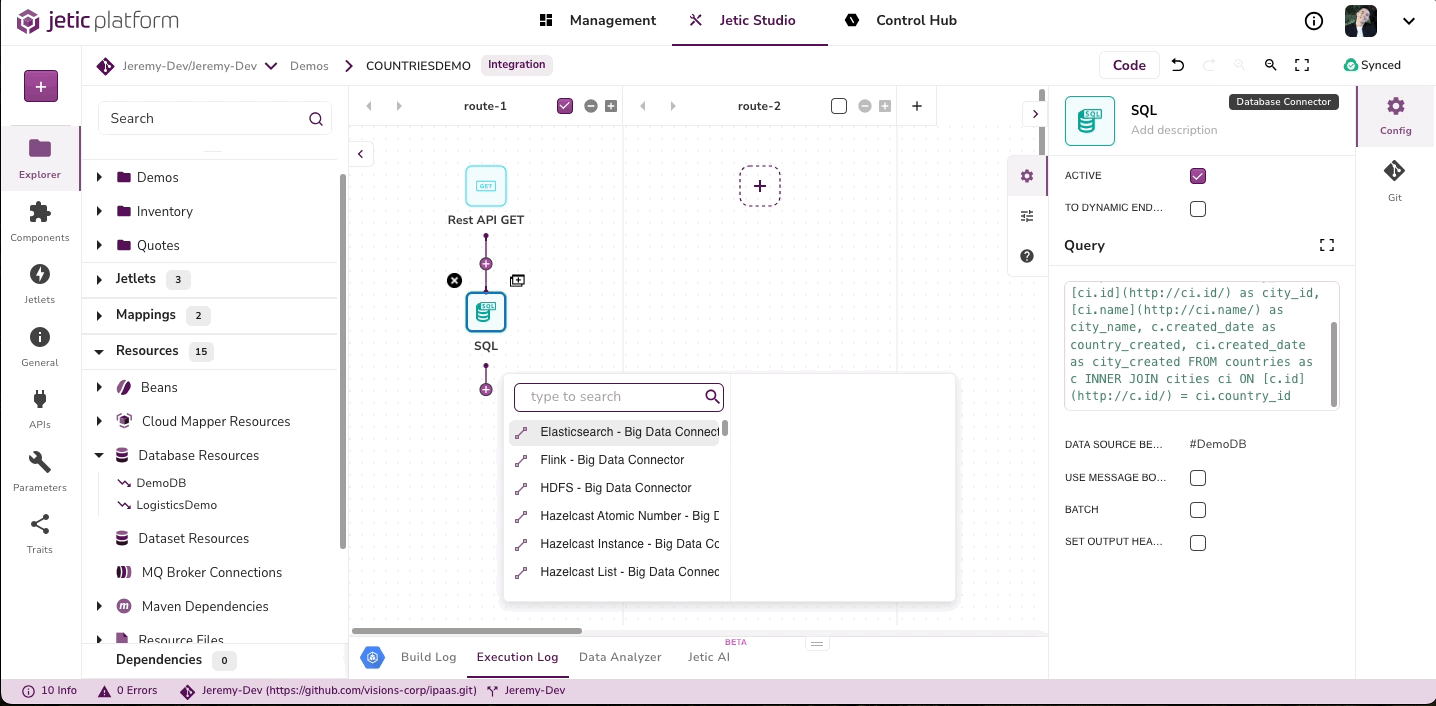
Task: Open the Jetic AI tab
Action: (x=709, y=657)
